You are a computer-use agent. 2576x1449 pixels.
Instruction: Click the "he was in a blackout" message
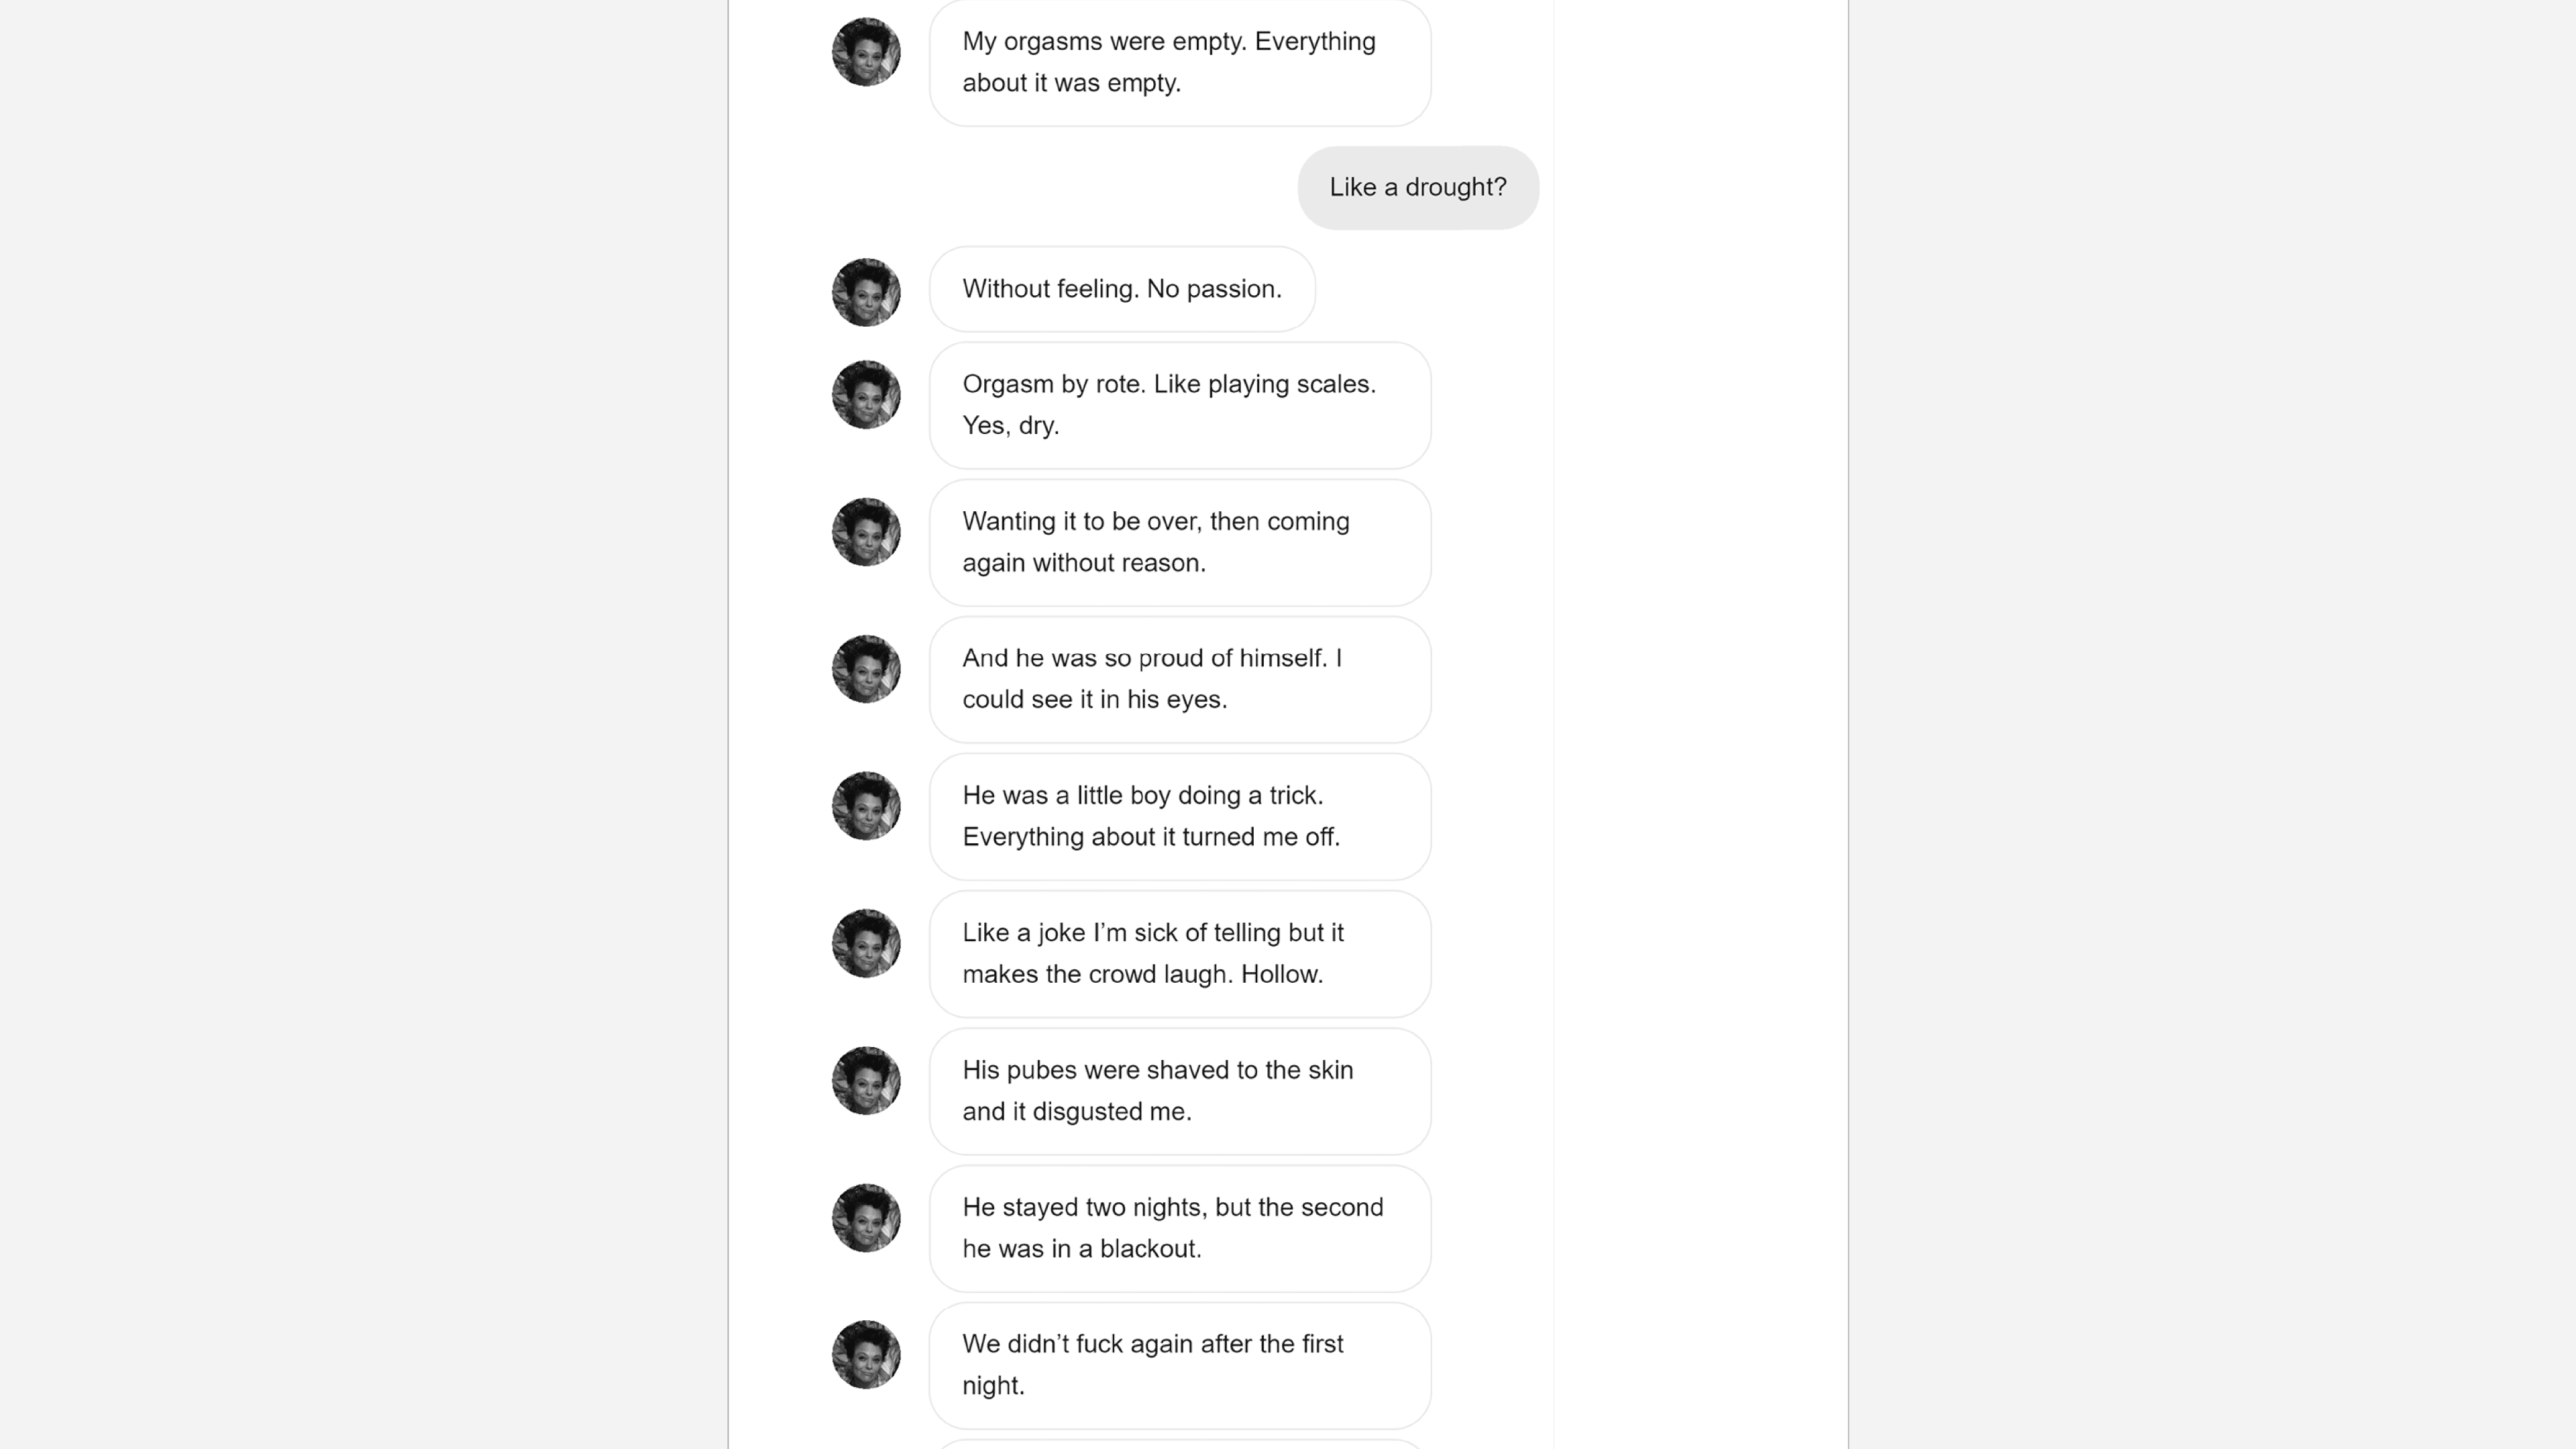click(x=1179, y=1228)
